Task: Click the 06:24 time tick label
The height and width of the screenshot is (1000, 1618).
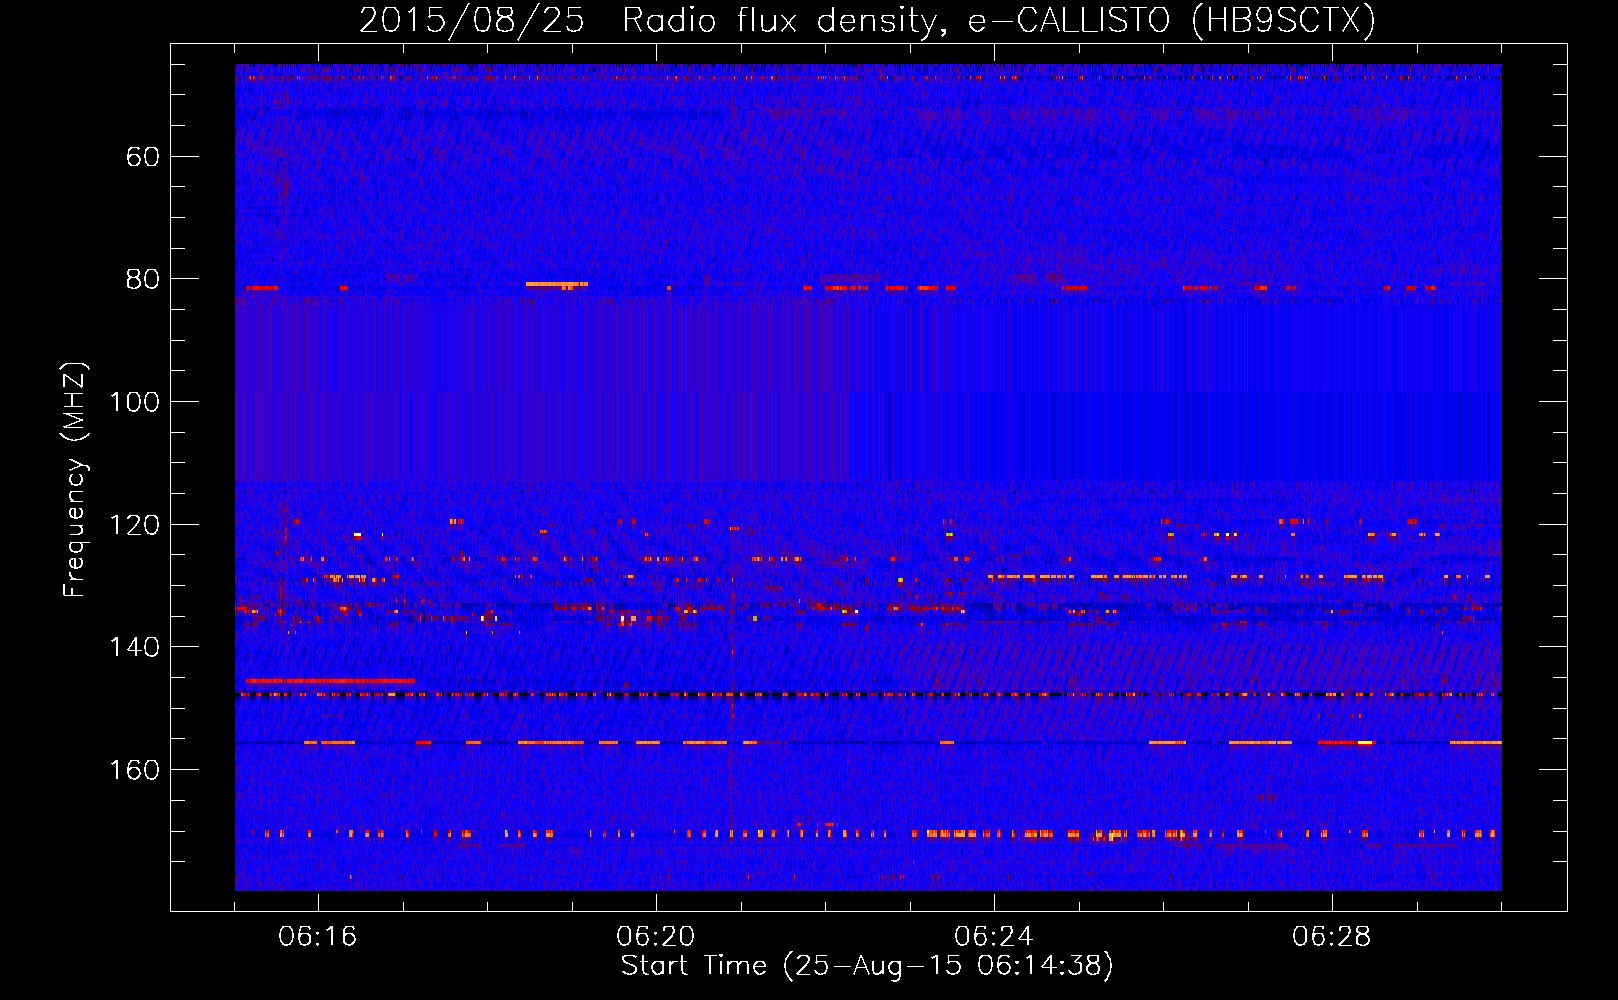Action: pos(994,937)
